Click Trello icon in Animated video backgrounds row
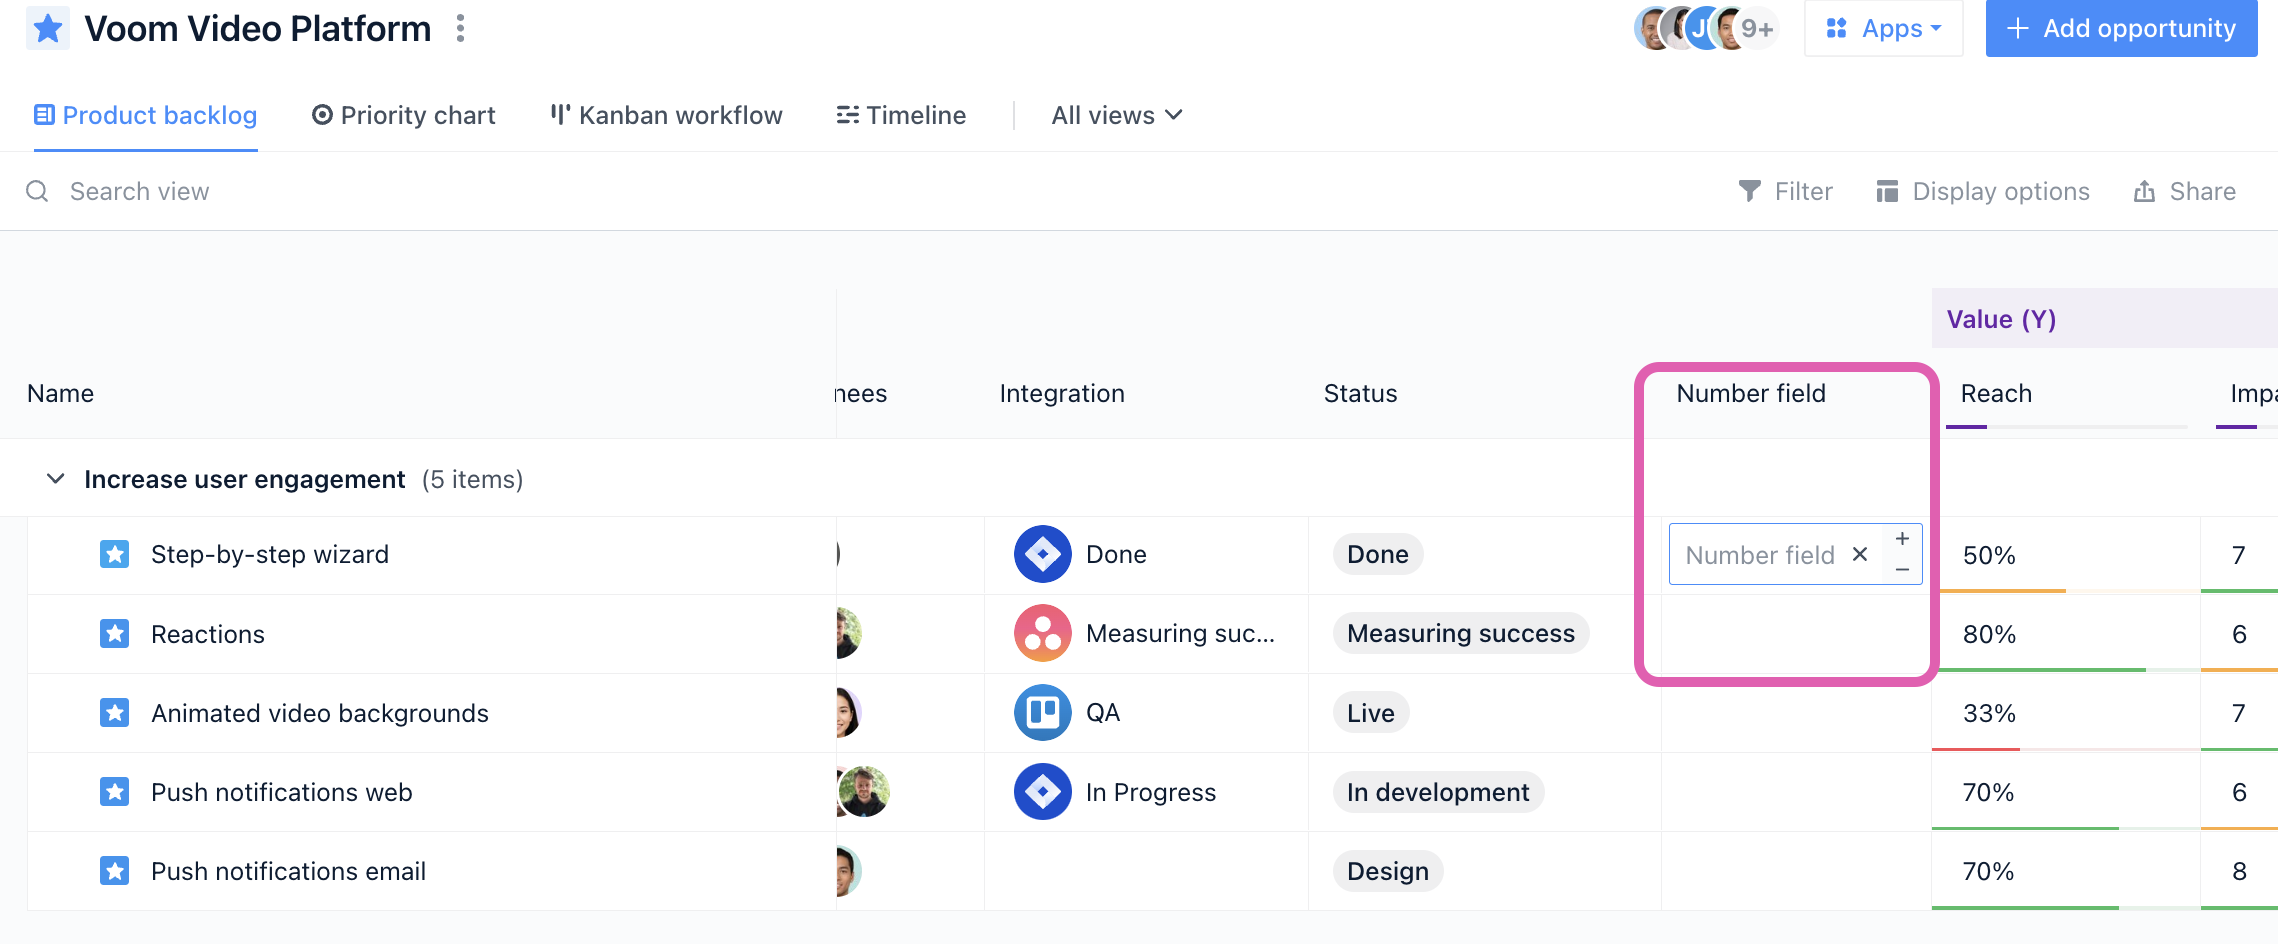2278x944 pixels. point(1043,712)
